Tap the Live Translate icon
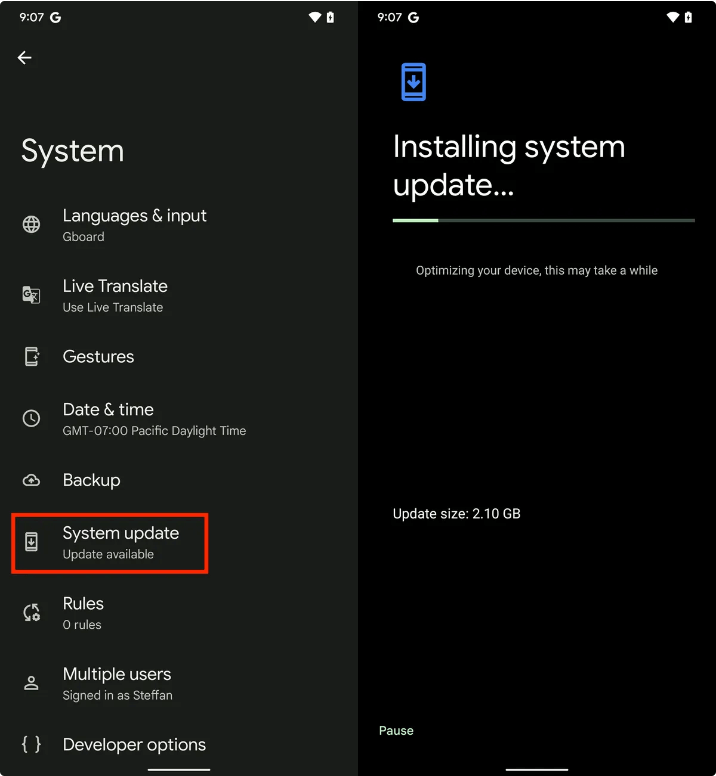Image resolution: width=716 pixels, height=776 pixels. 31,295
